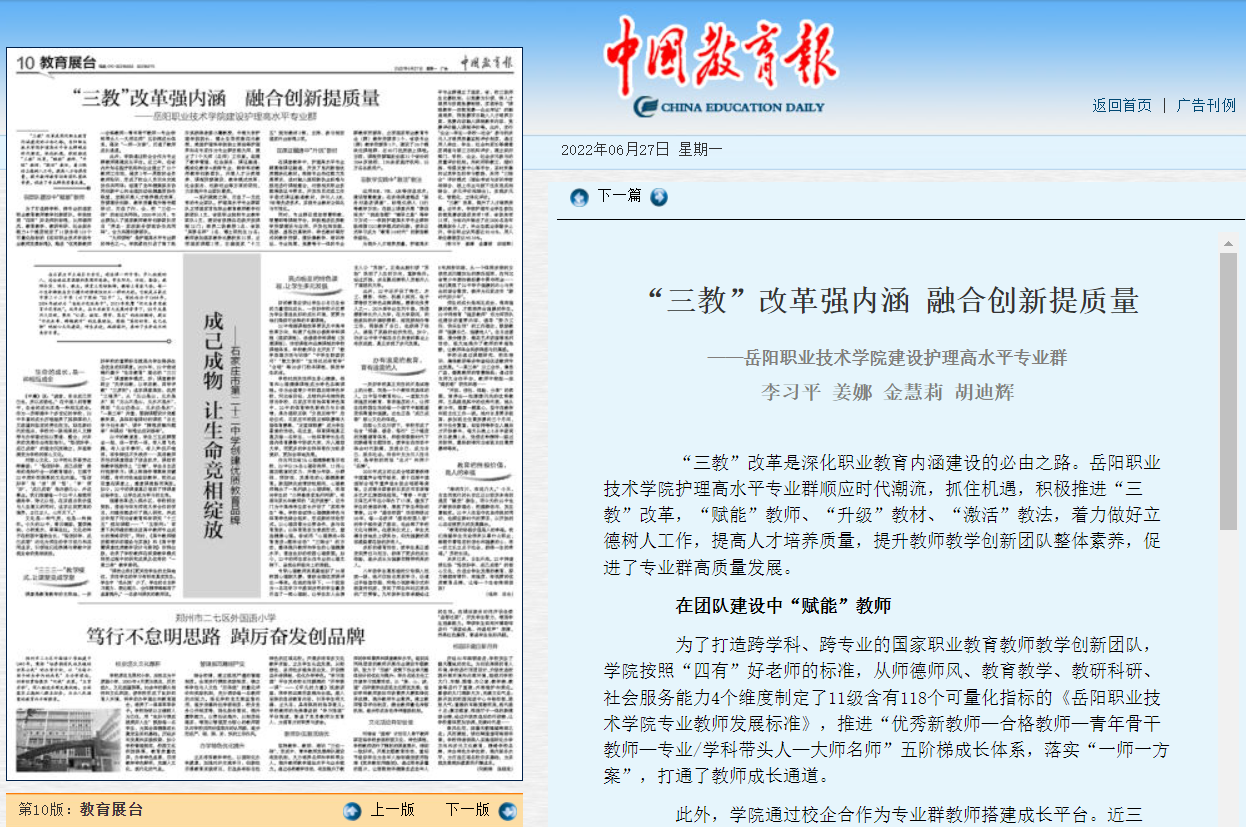Image resolution: width=1246 pixels, height=827 pixels.
Task: Select the "三教"改革强内涵 headline on the page thumbnail
Action: point(226,98)
